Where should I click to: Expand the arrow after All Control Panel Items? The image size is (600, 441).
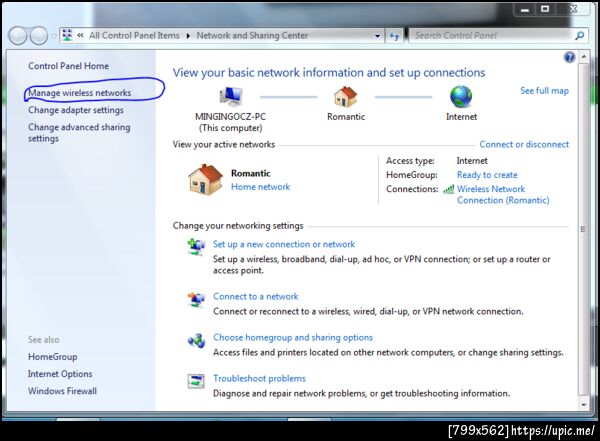[x=188, y=36]
